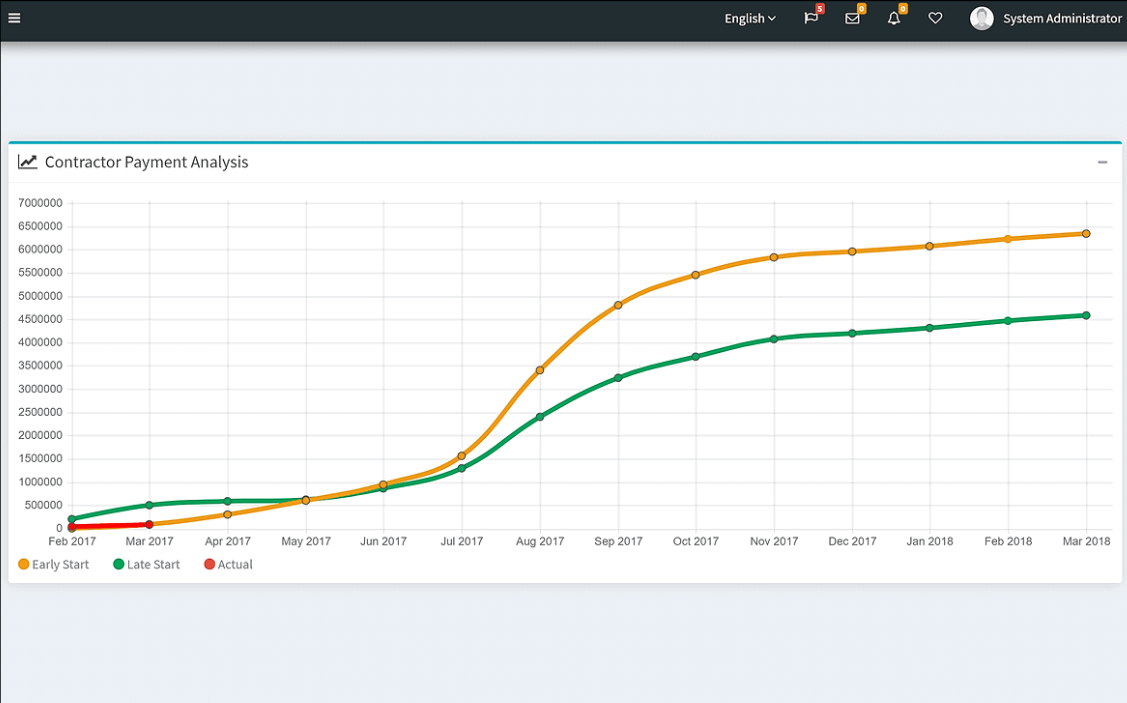The width and height of the screenshot is (1127, 703).
Task: Click the flag notifications icon
Action: coord(811,18)
